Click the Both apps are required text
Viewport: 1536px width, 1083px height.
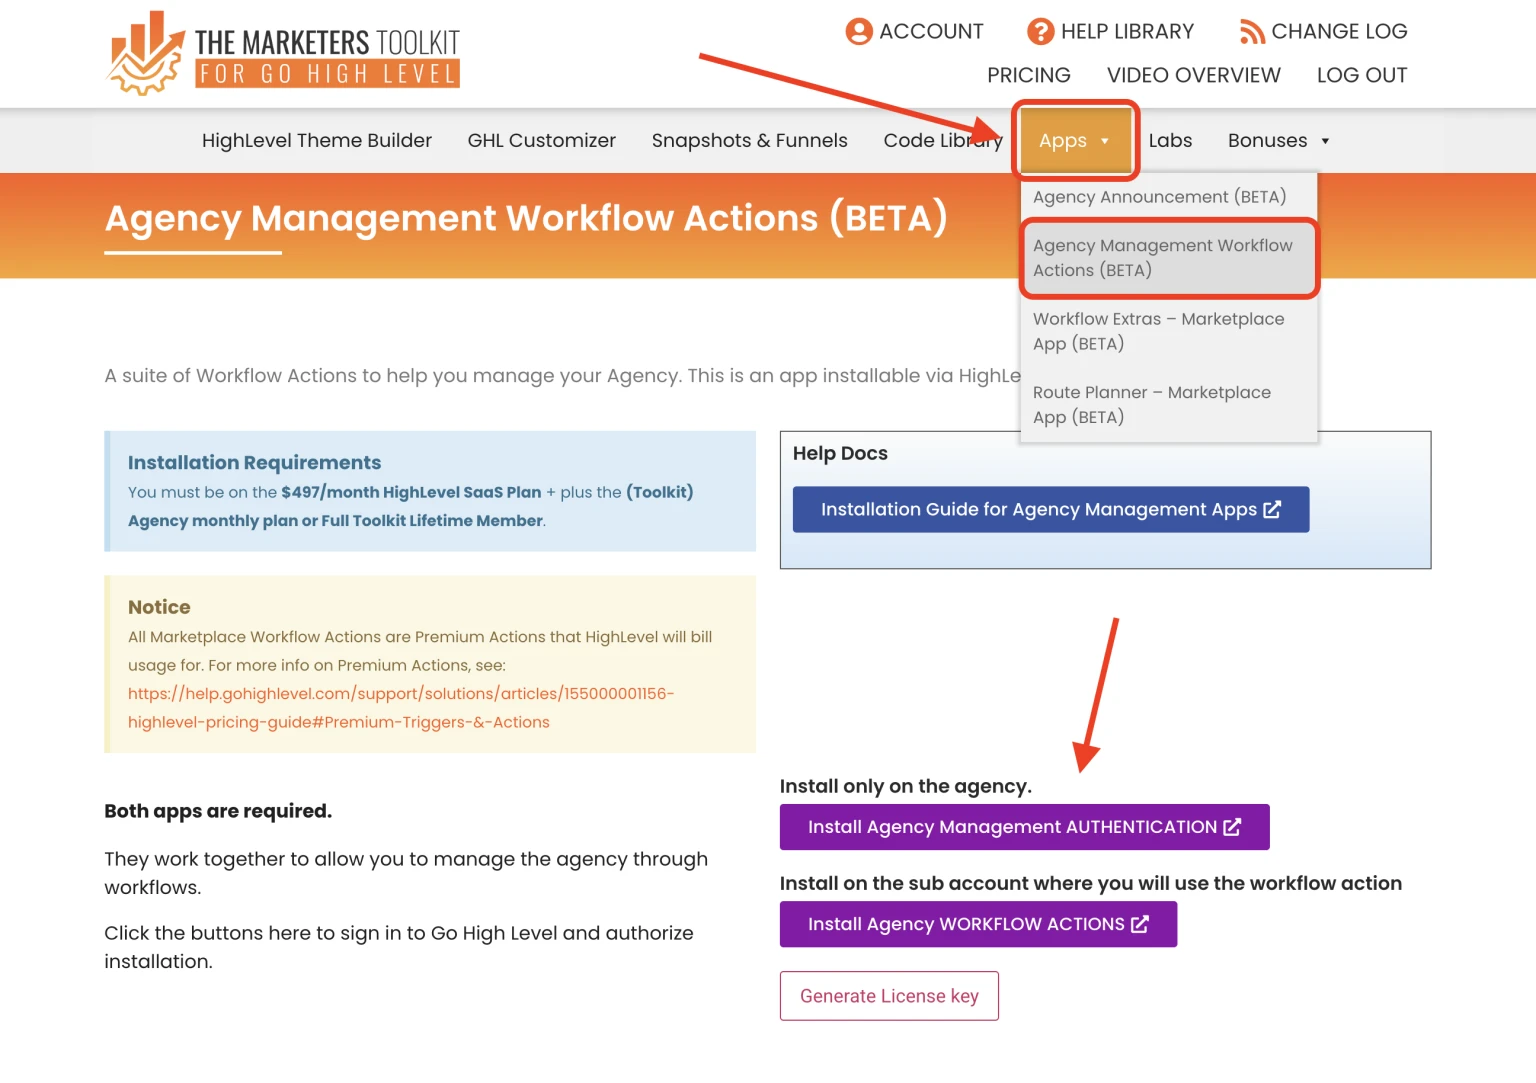tap(218, 811)
